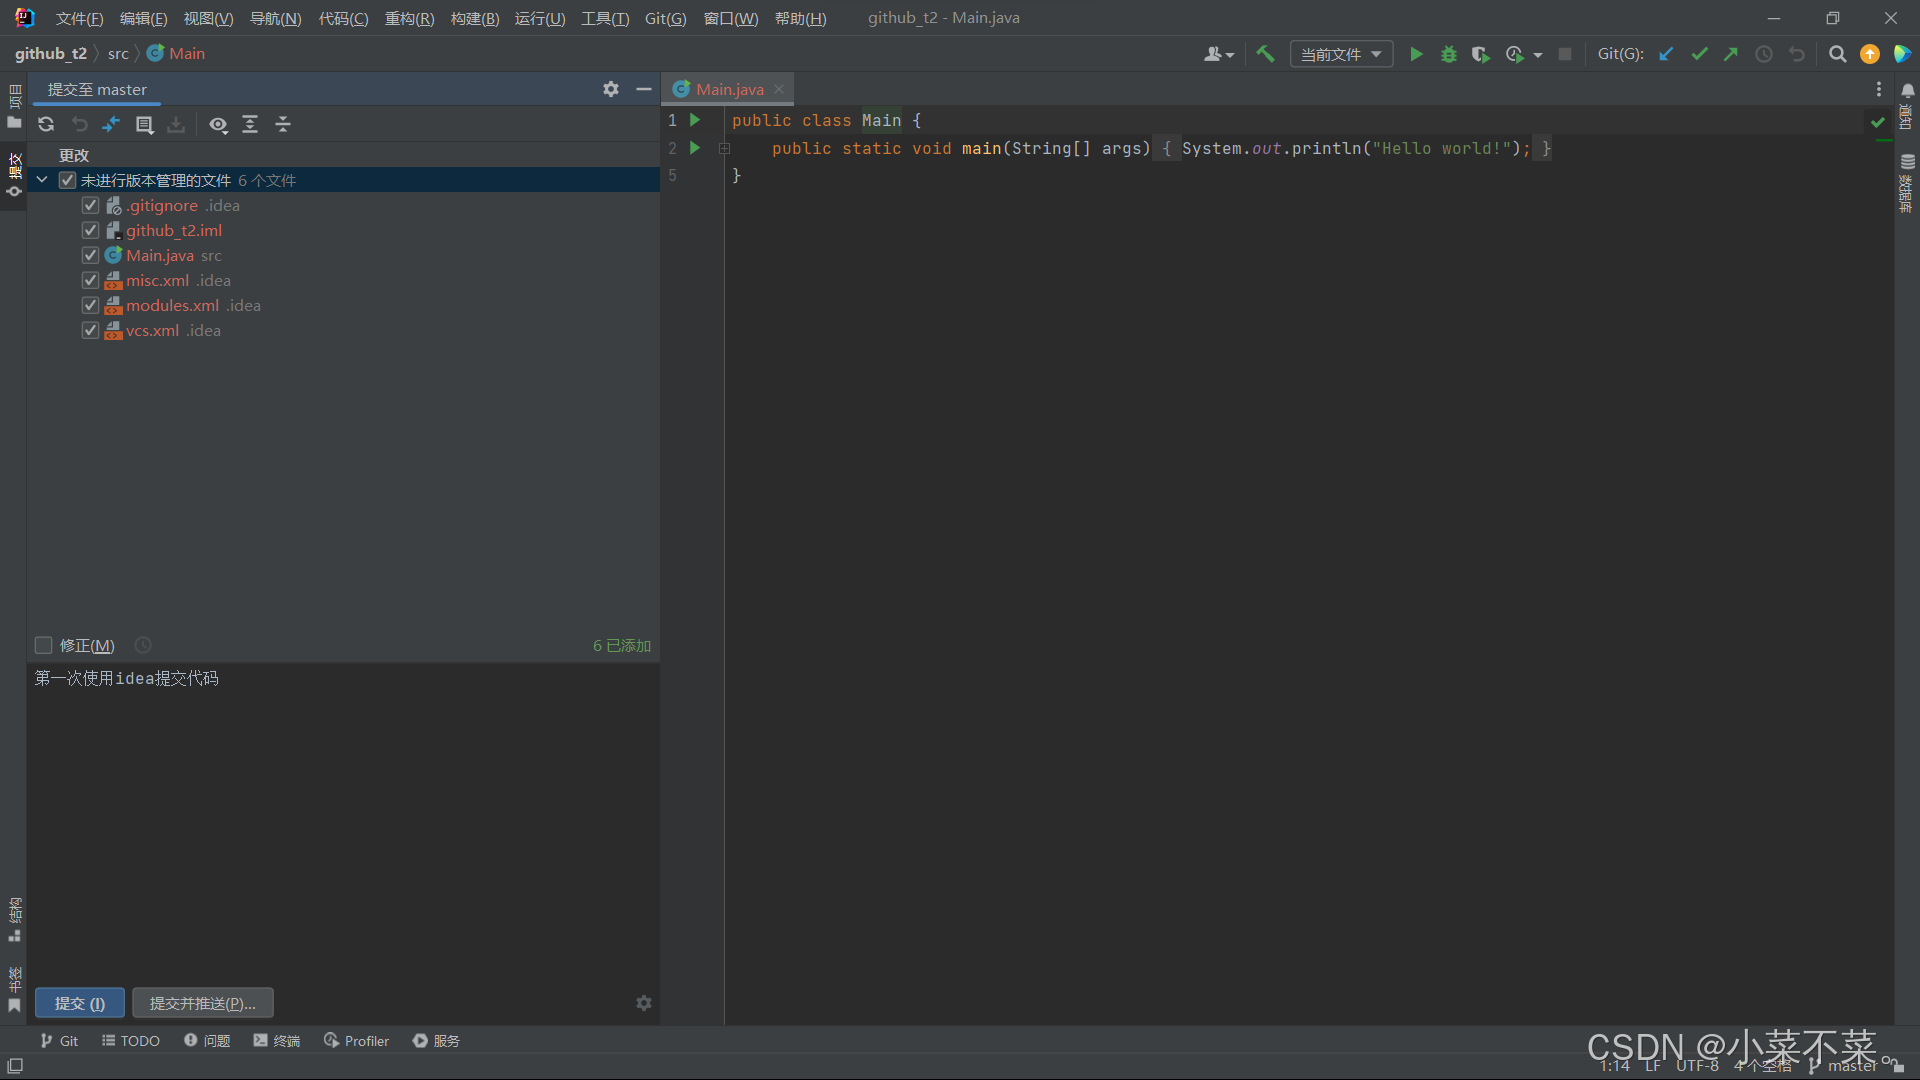Click the refresh changes icon
Viewport: 1920px width, 1080px height.
46,124
